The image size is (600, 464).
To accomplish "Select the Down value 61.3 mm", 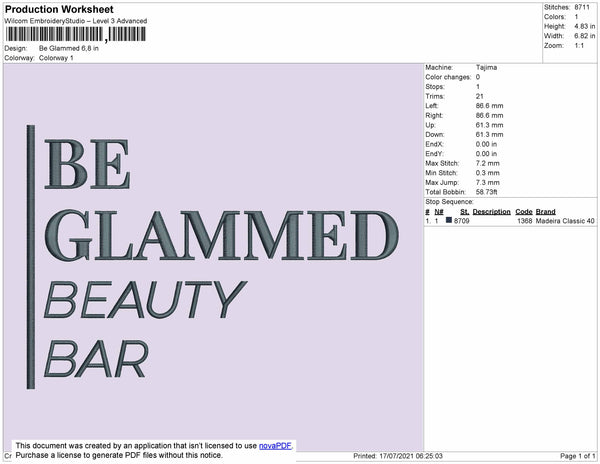I will pos(489,135).
